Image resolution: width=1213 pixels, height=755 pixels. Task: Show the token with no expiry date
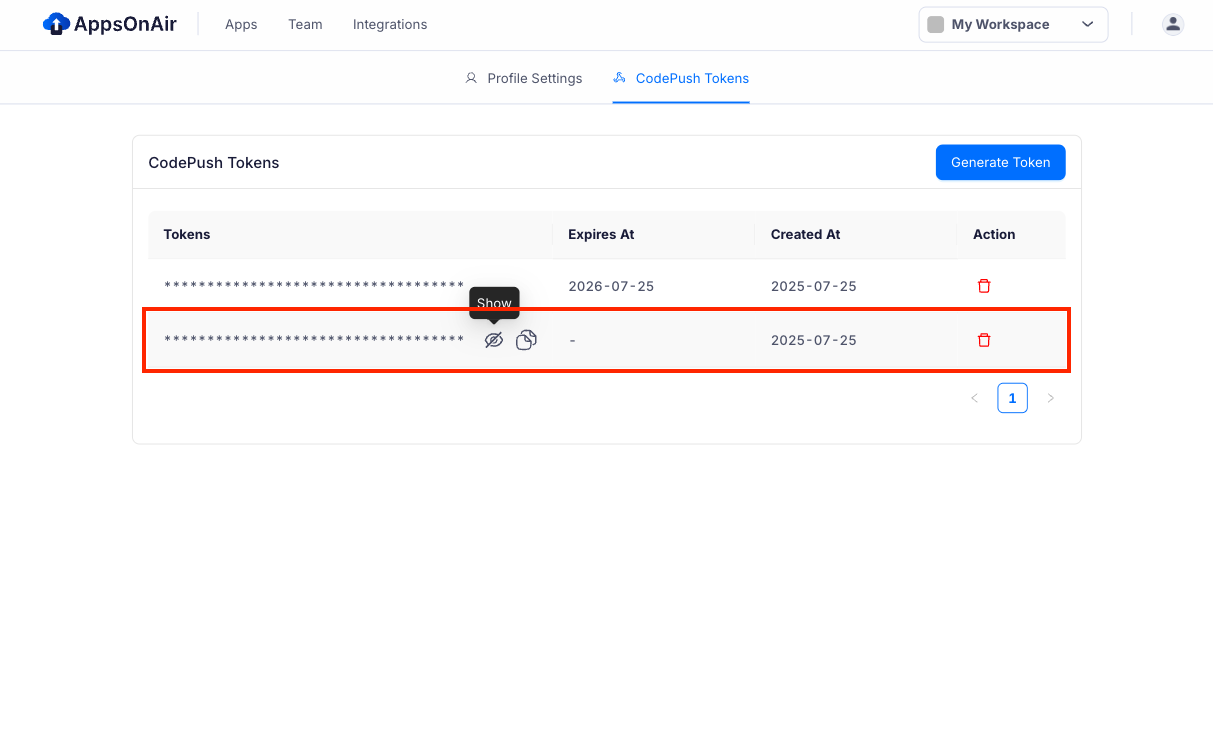(493, 340)
